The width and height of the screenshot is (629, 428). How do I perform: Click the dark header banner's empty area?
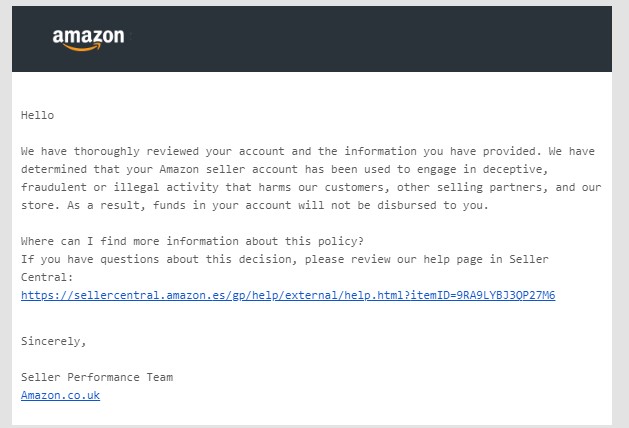click(x=361, y=39)
